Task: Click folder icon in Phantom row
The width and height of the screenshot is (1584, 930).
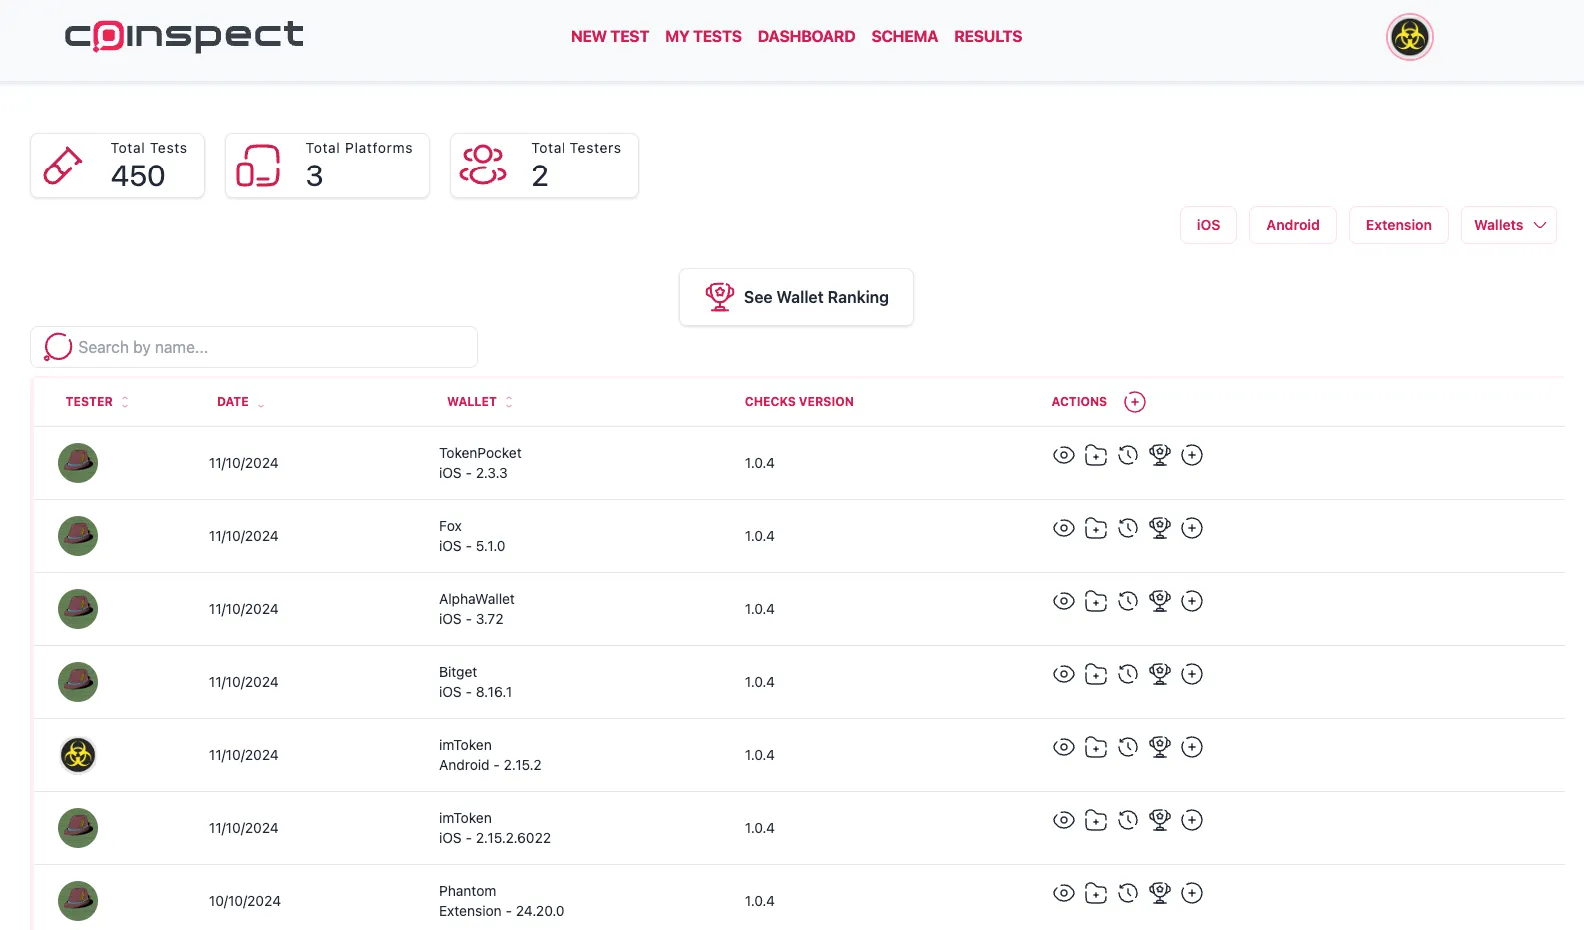Action: click(1096, 893)
